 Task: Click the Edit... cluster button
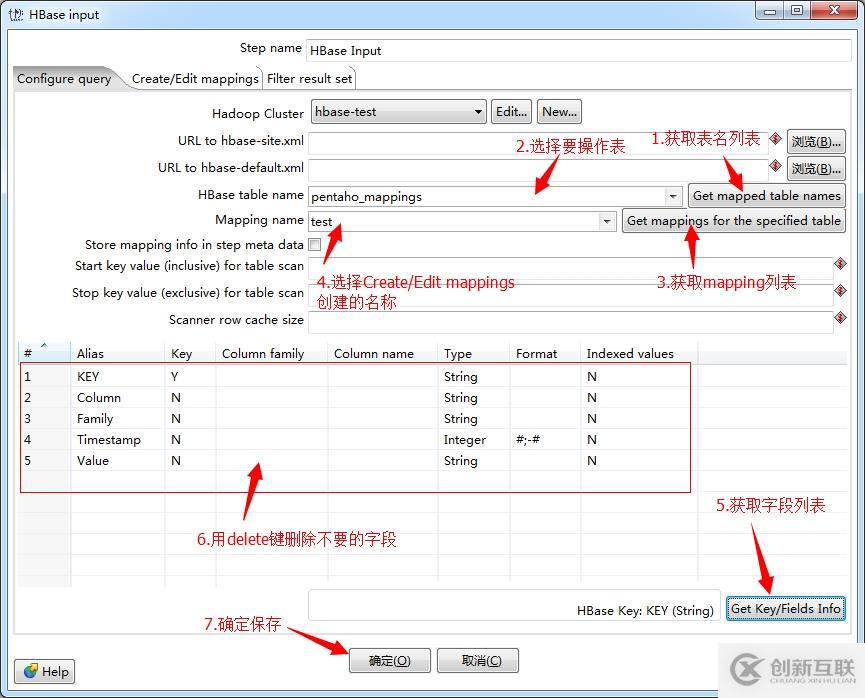pos(511,112)
